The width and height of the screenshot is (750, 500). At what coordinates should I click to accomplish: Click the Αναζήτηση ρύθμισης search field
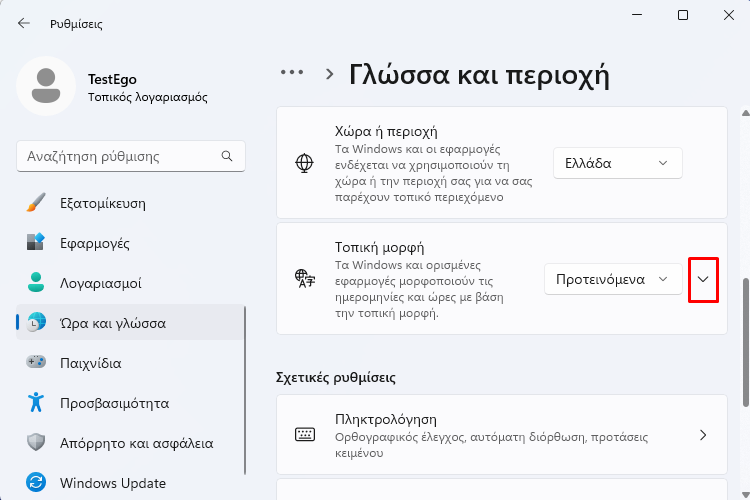131,156
